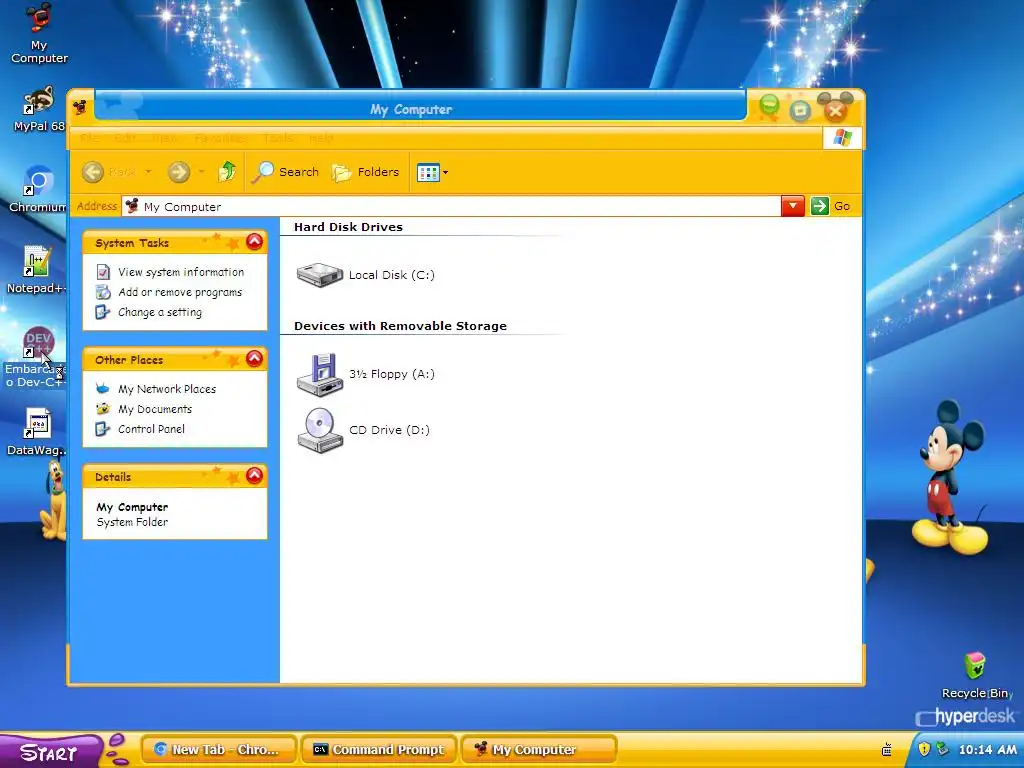The width and height of the screenshot is (1024, 768).
Task: Click the keyboard icon on taskbar
Action: (887, 749)
